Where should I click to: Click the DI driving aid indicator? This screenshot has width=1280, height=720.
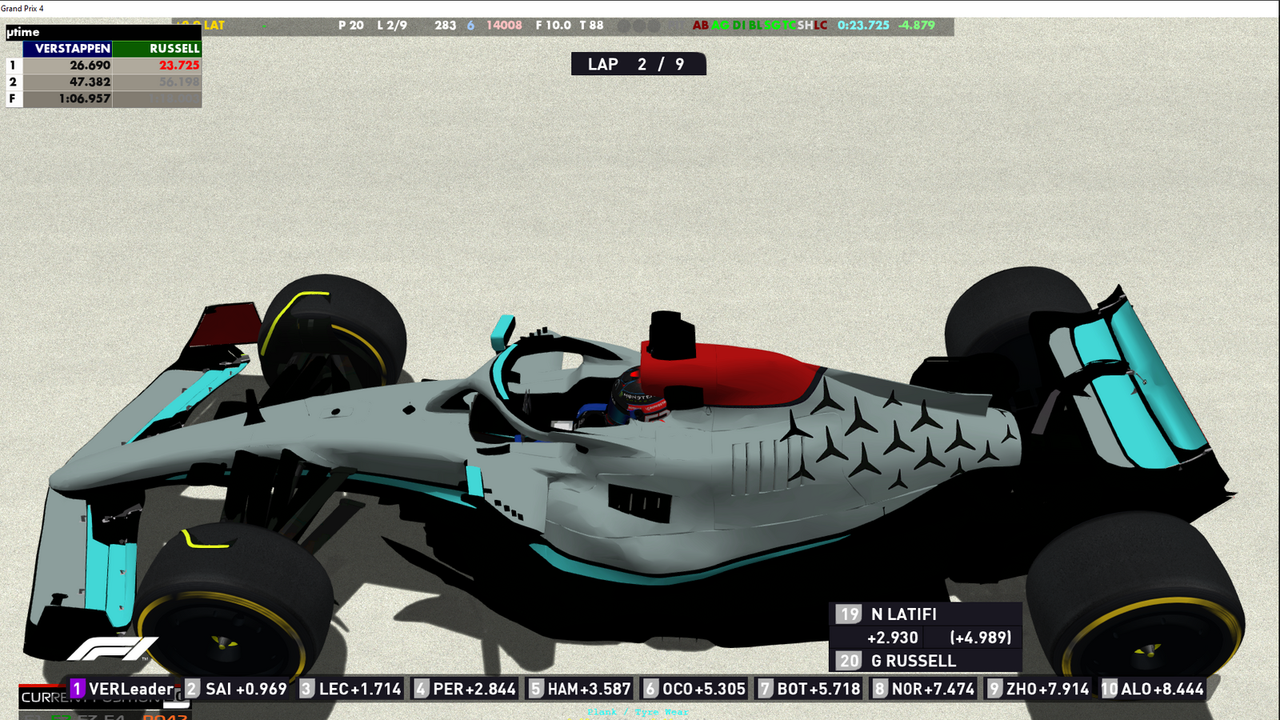(x=738, y=25)
